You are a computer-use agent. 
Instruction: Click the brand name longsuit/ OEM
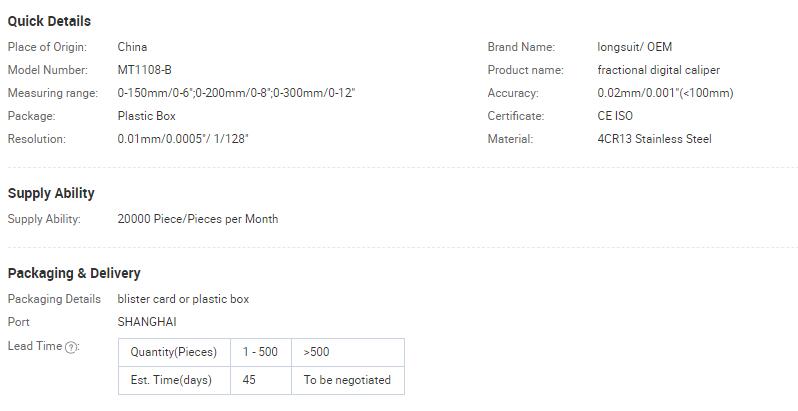point(635,47)
